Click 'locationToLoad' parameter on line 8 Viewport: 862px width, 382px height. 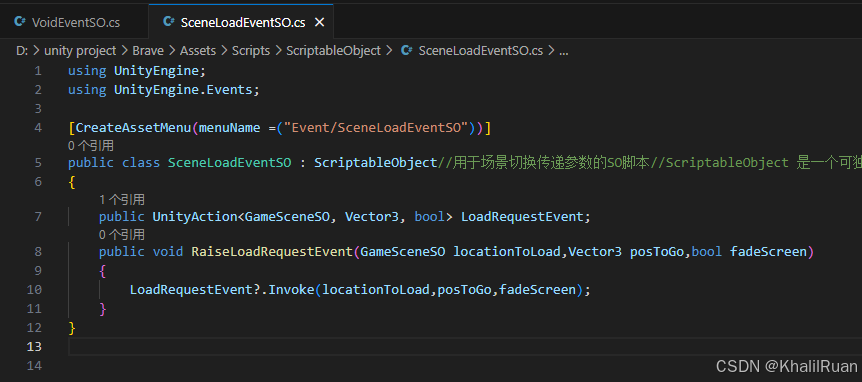click(x=506, y=252)
